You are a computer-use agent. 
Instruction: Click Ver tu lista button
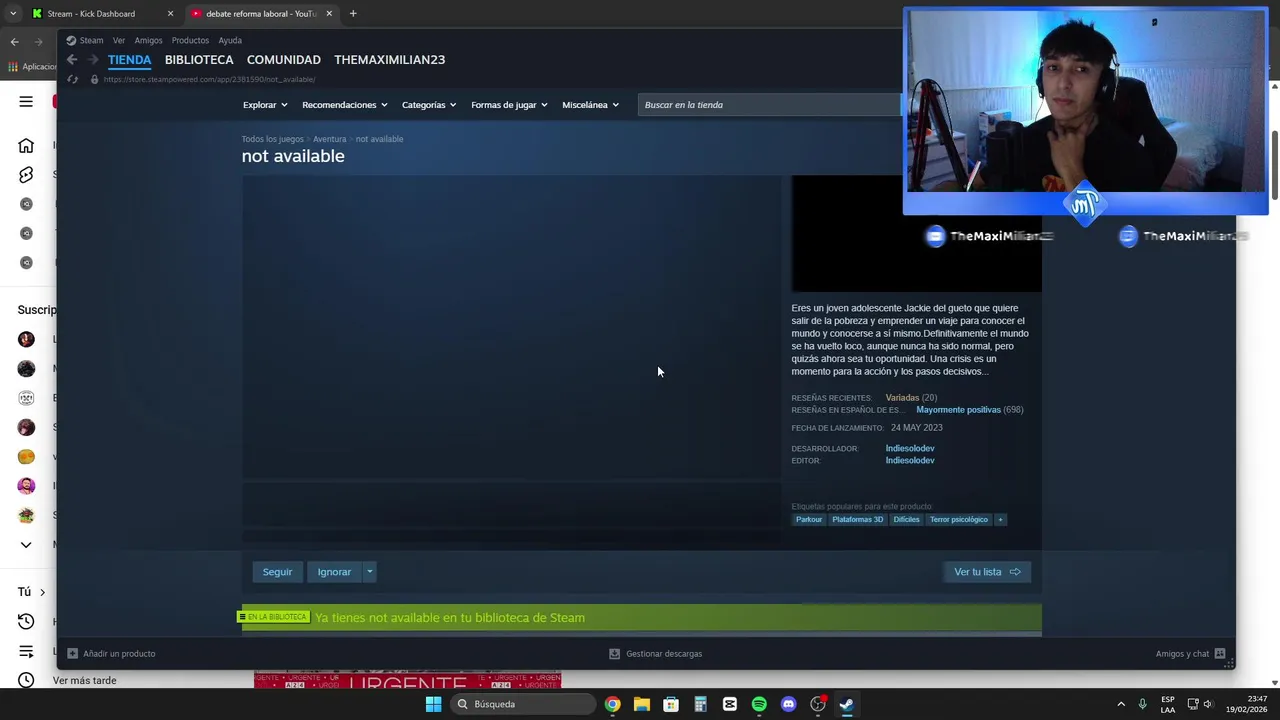click(x=986, y=572)
